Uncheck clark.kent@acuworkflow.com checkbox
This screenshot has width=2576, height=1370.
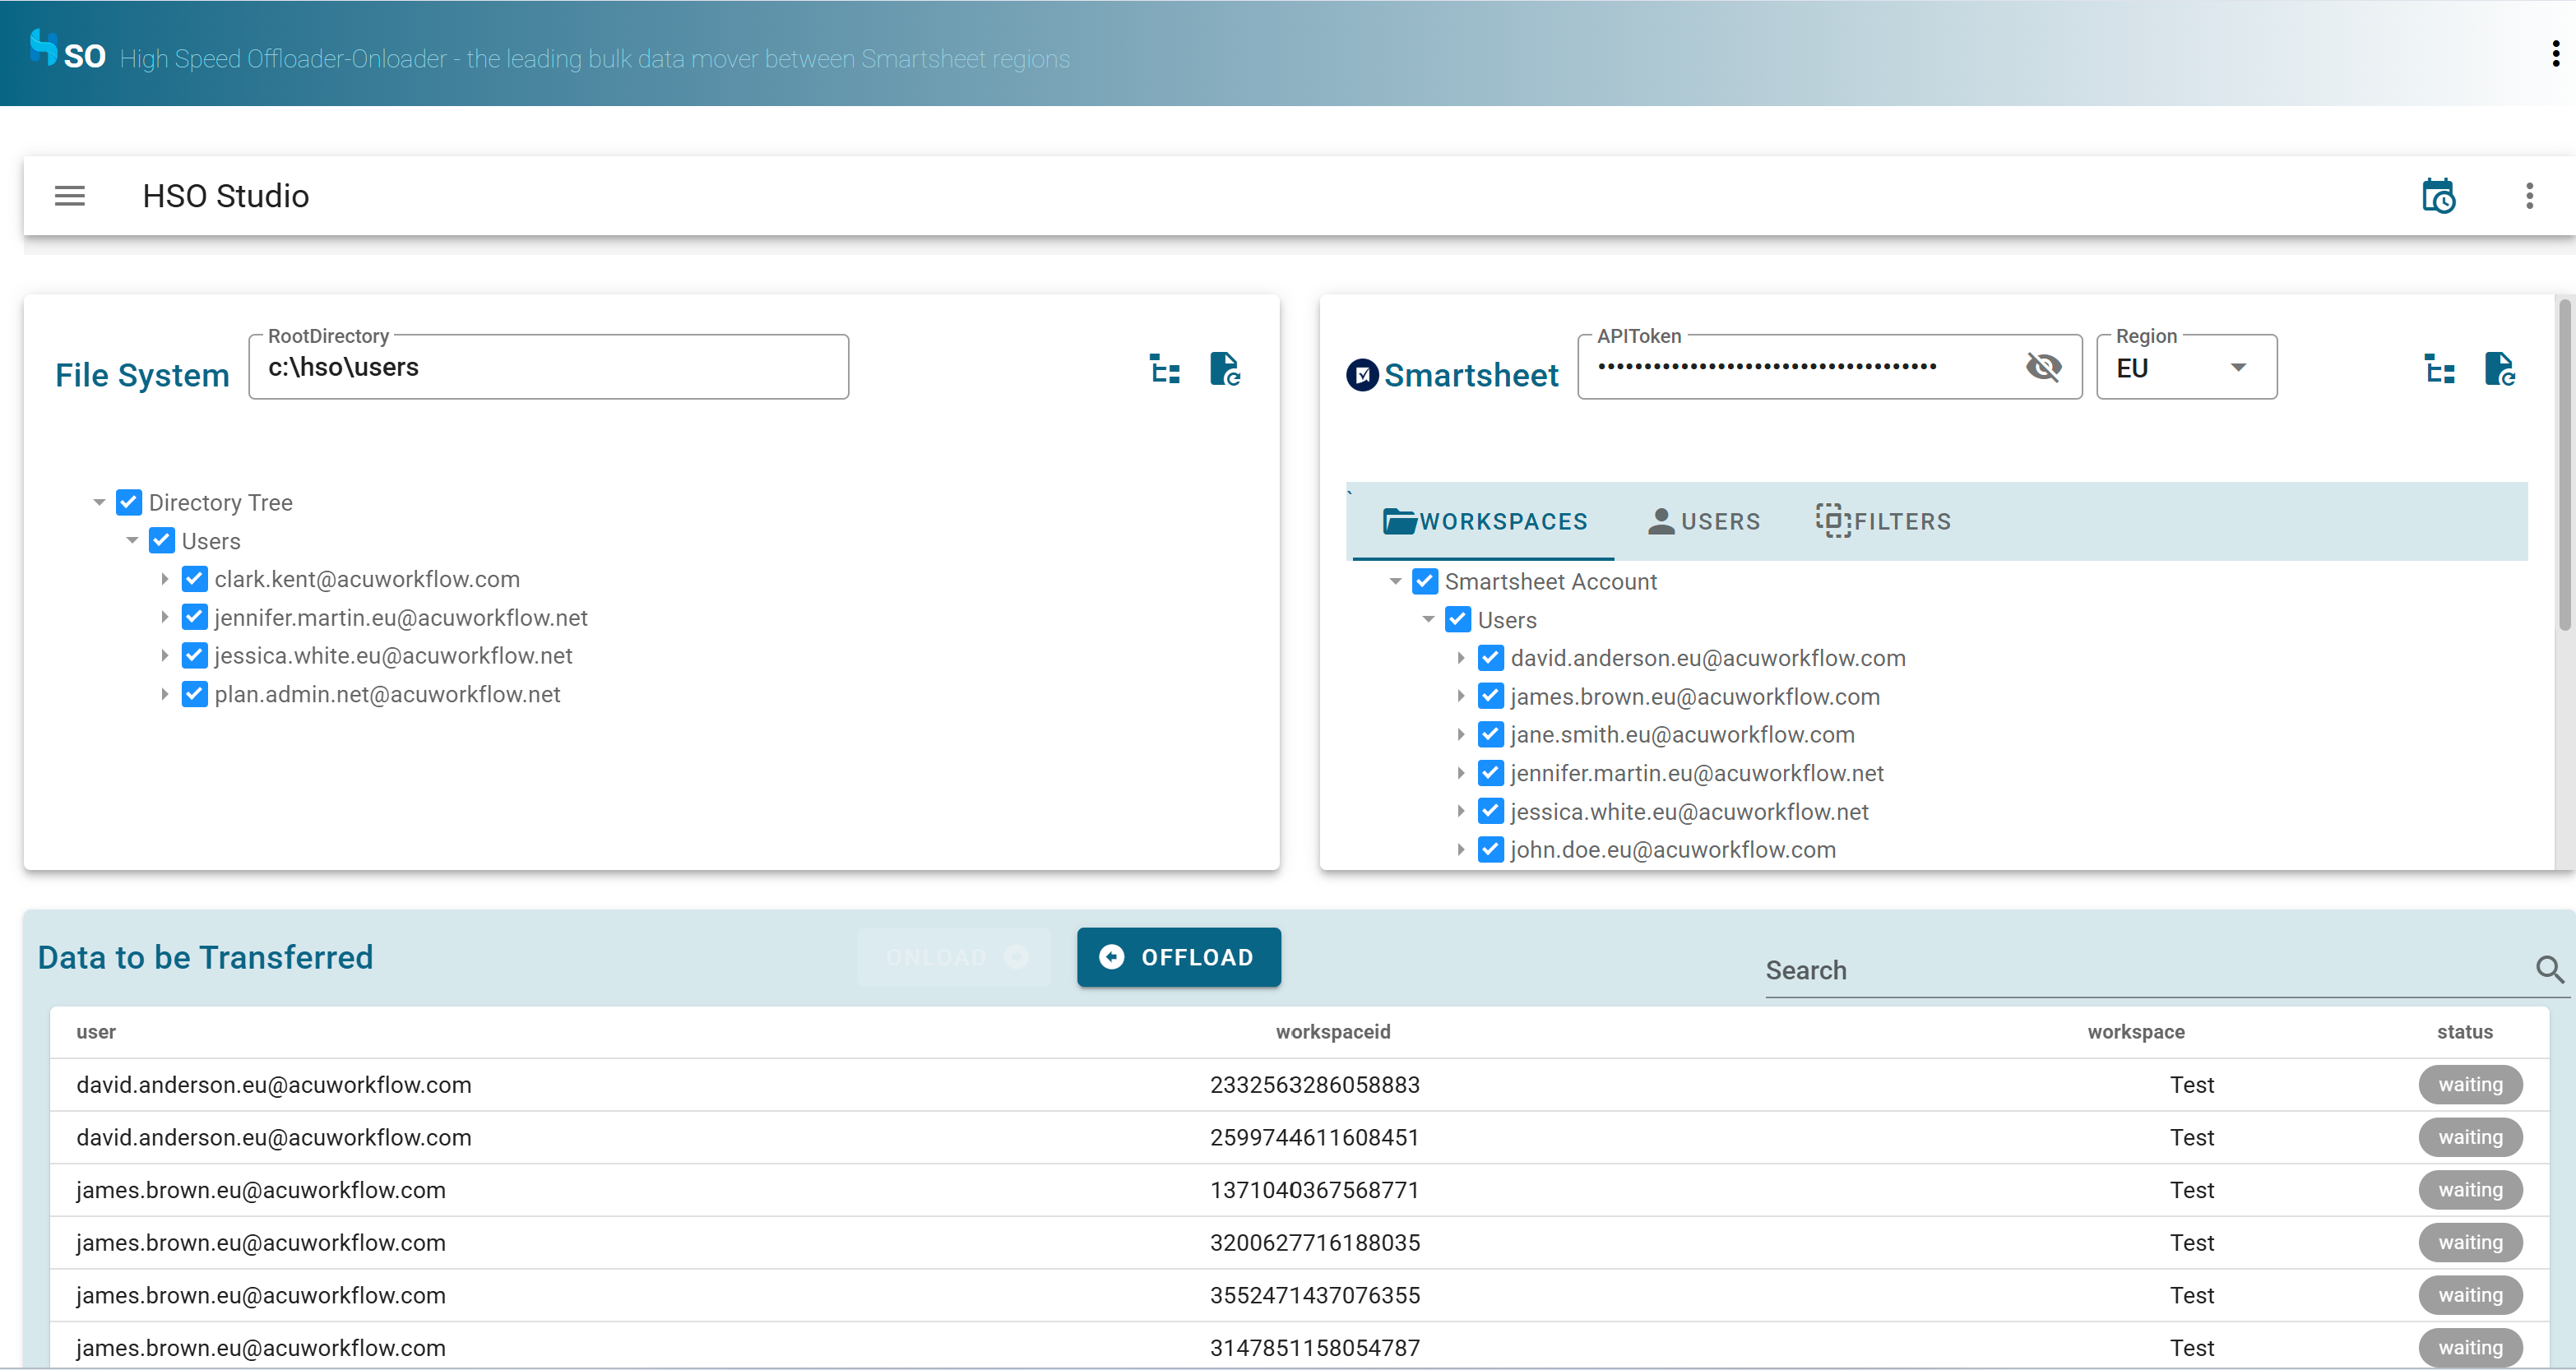click(x=195, y=579)
